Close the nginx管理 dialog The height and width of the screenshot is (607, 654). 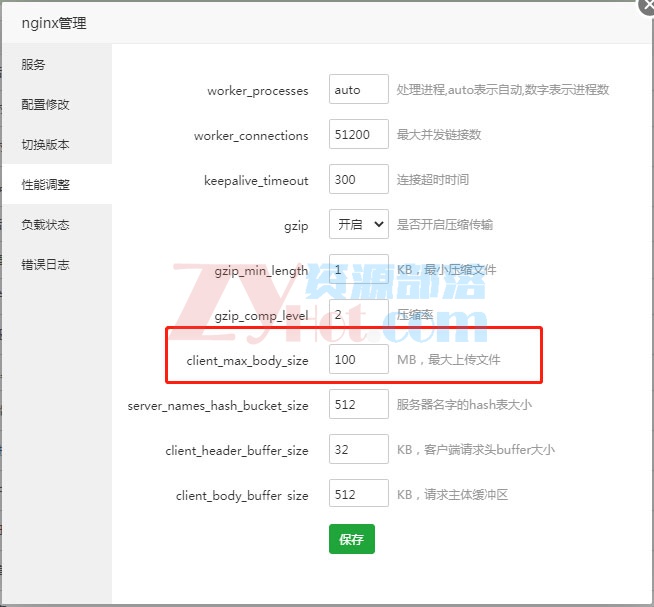647,6
